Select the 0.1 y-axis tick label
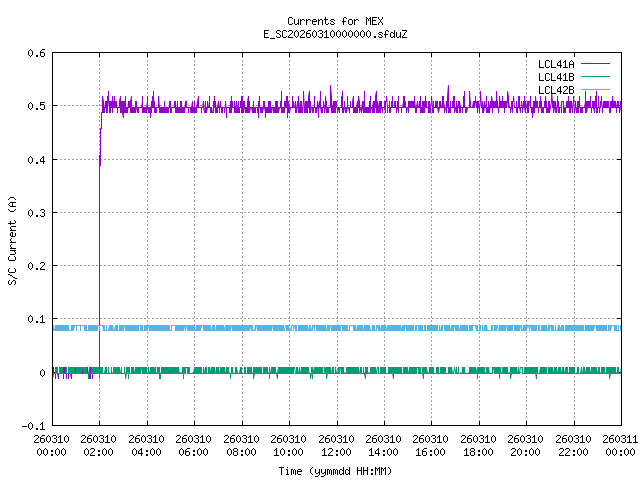This screenshot has height=480, width=640. coord(35,320)
